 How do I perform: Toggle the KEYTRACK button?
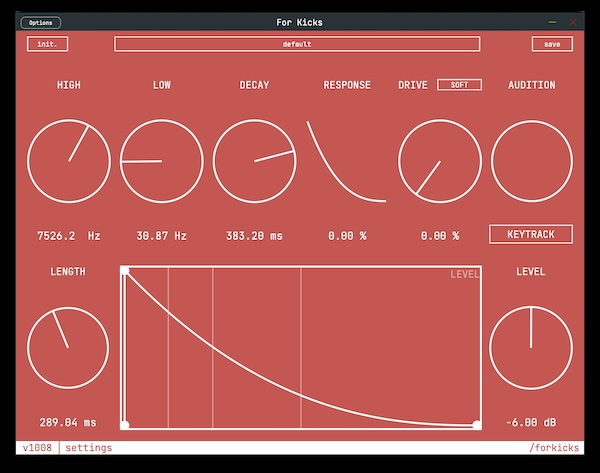[531, 234]
